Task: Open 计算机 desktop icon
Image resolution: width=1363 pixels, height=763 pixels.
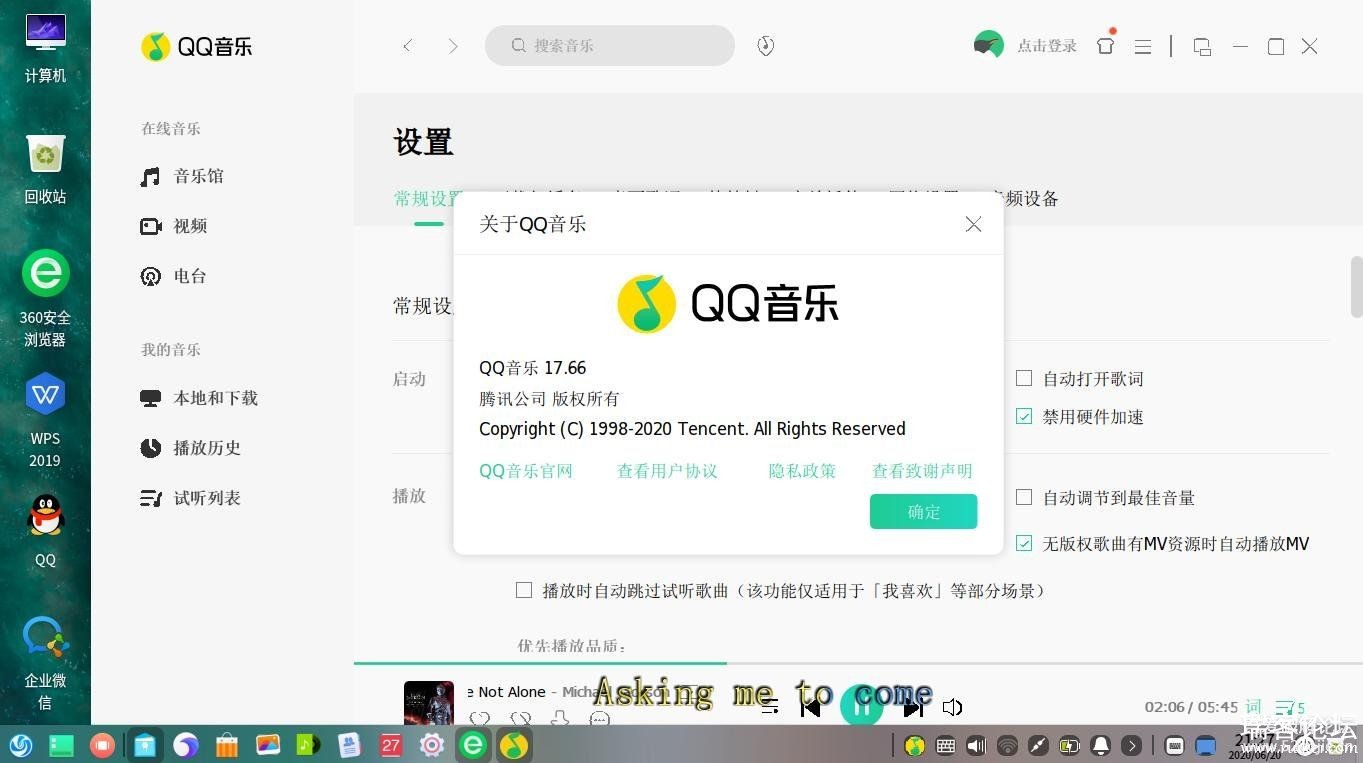Action: pyautogui.click(x=45, y=49)
